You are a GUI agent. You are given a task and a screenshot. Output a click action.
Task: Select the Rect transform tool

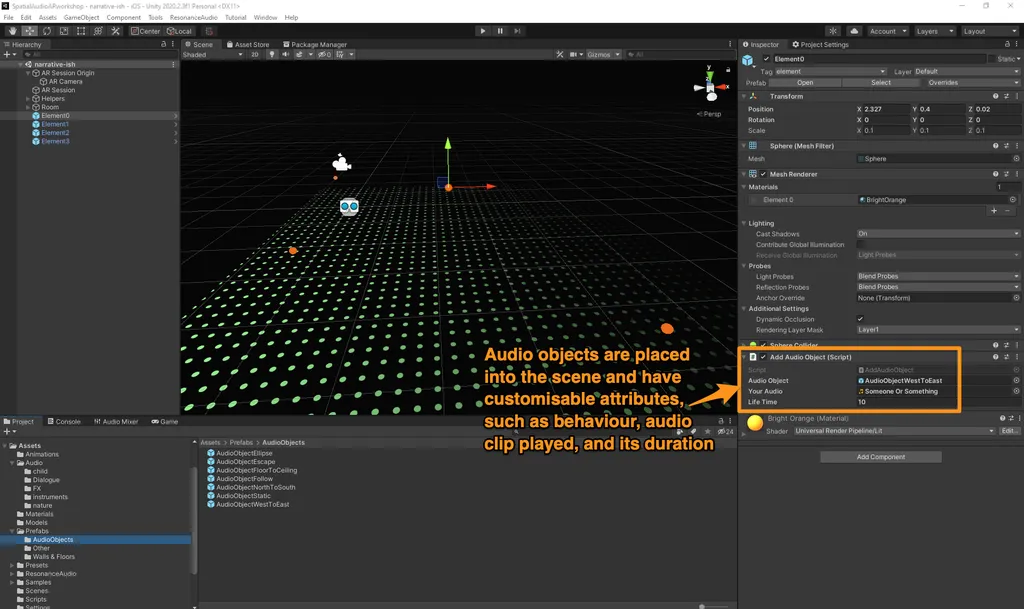pos(81,31)
